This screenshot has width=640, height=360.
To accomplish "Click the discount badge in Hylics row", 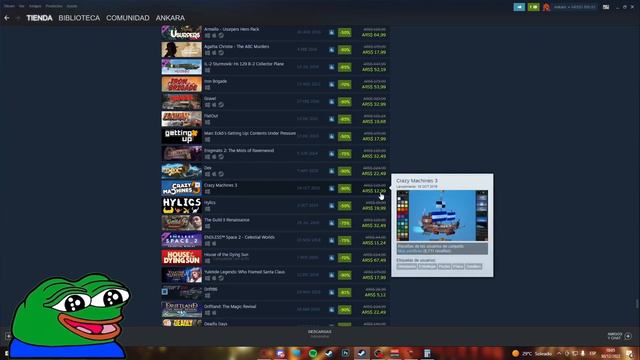I will (344, 206).
